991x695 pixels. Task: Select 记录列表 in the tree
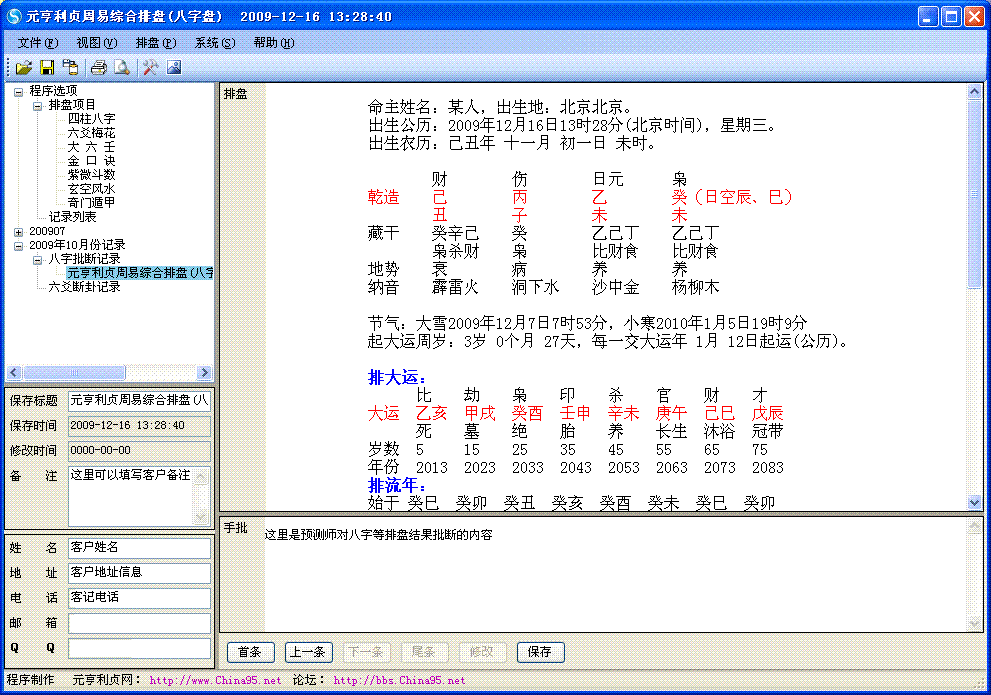point(73,217)
